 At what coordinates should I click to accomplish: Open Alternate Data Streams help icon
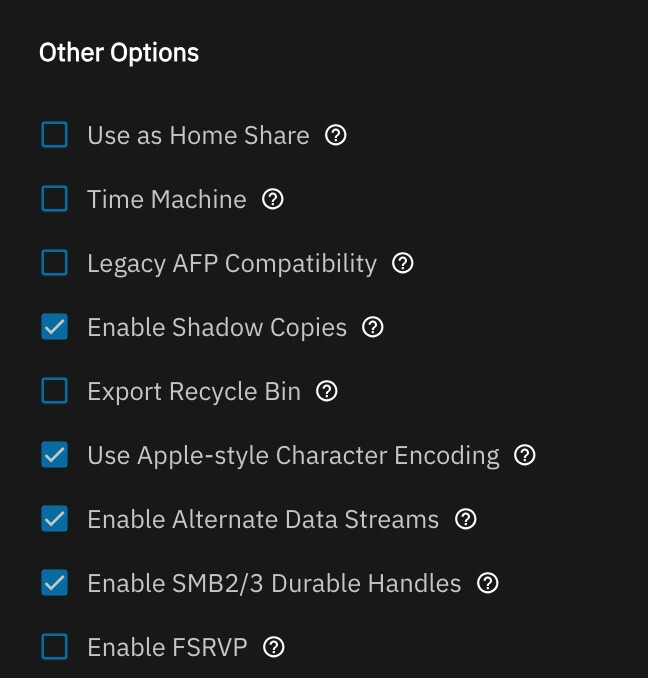click(466, 519)
